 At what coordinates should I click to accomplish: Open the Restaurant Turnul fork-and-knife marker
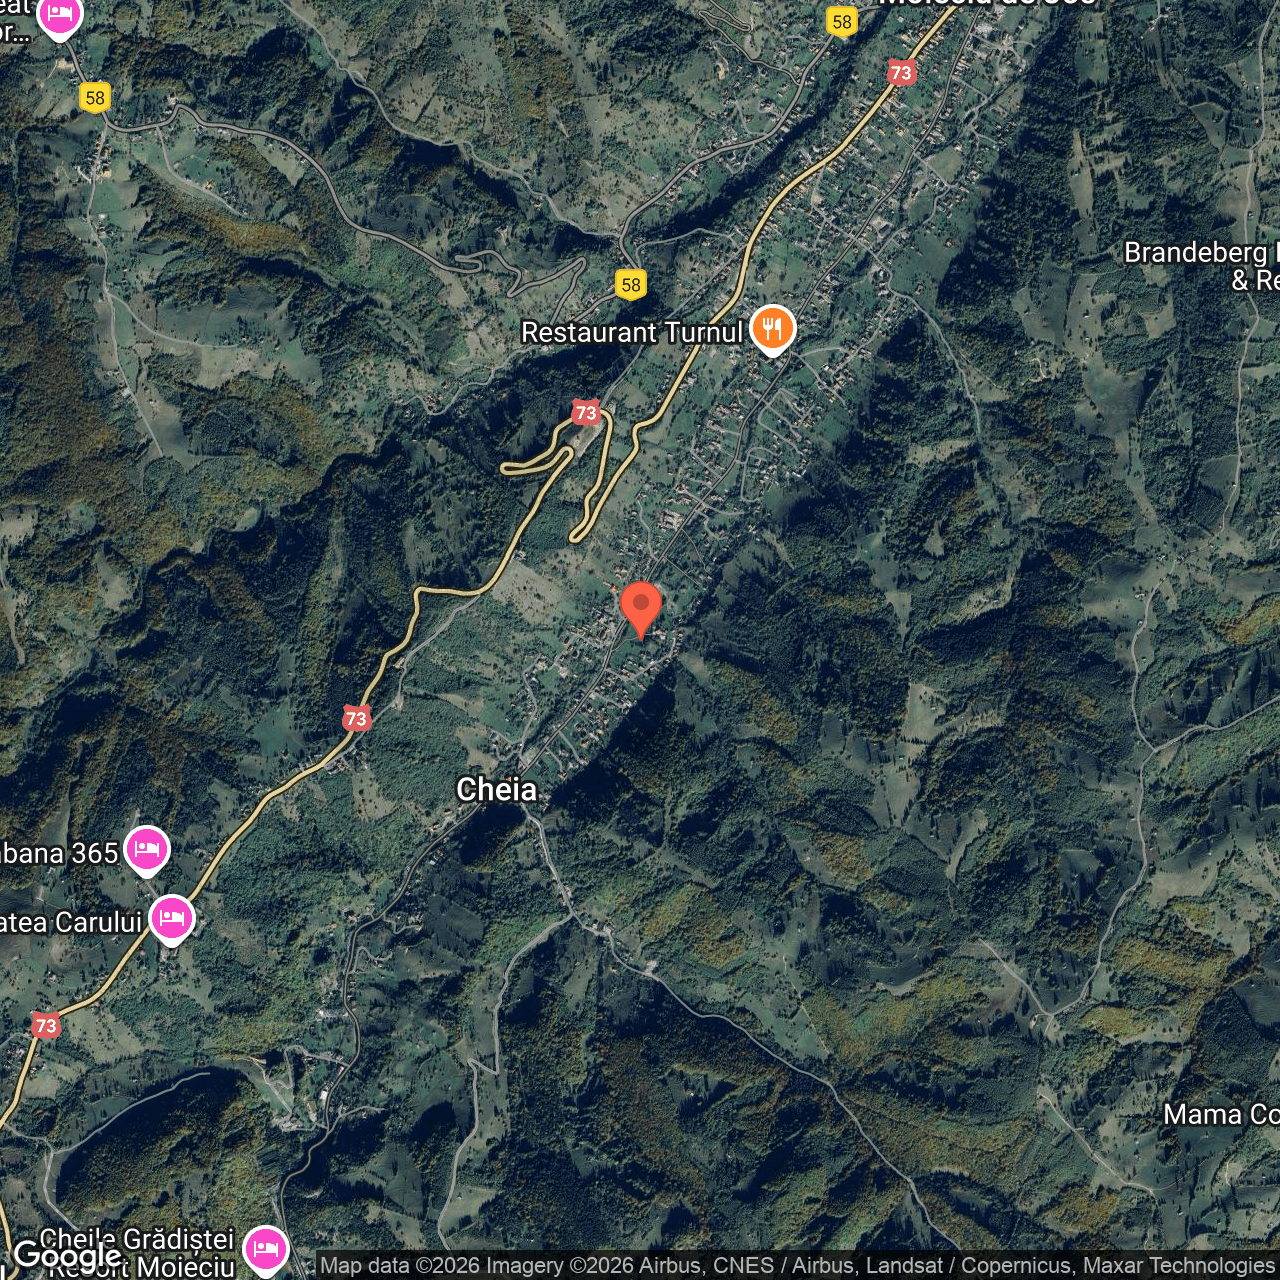click(772, 328)
